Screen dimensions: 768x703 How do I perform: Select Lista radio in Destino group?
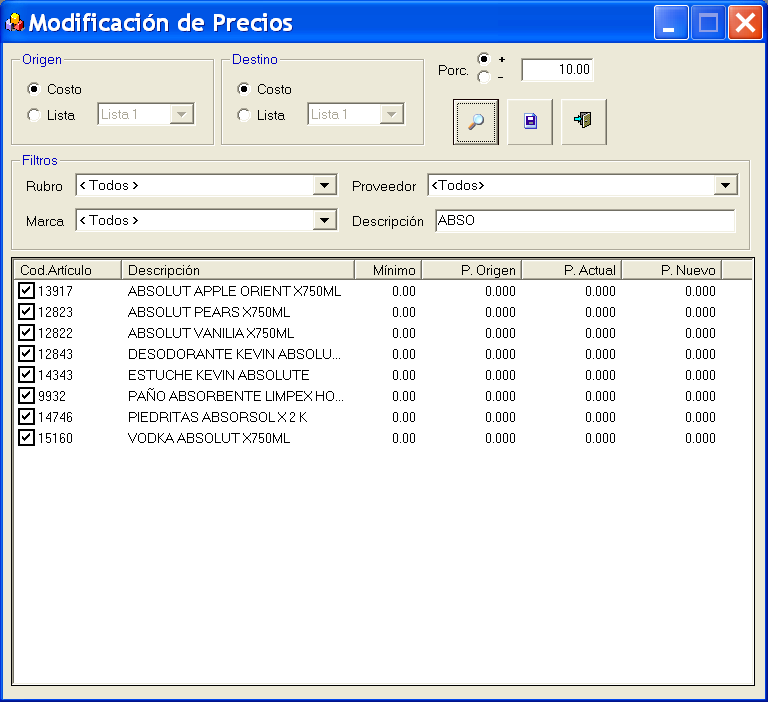point(243,115)
